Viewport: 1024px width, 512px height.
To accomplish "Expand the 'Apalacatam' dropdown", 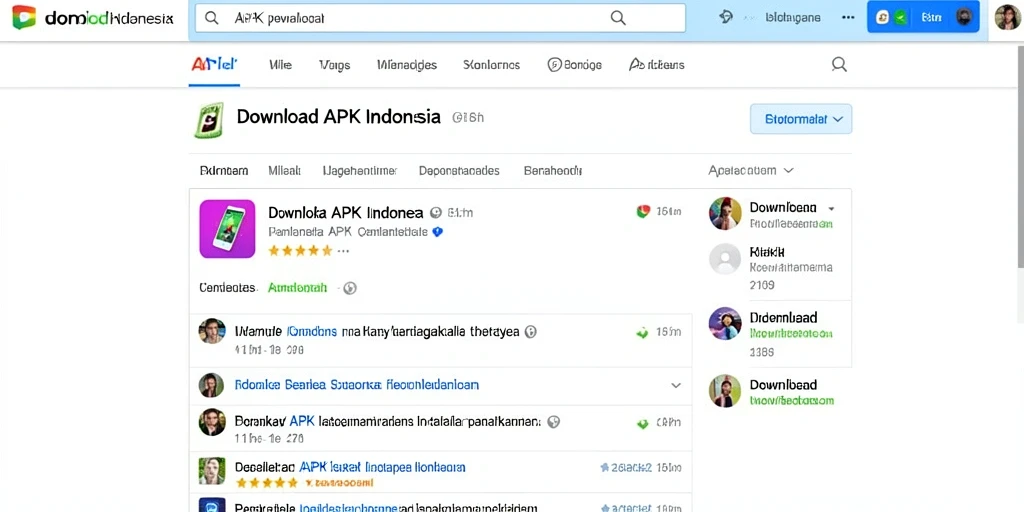I will [x=751, y=170].
